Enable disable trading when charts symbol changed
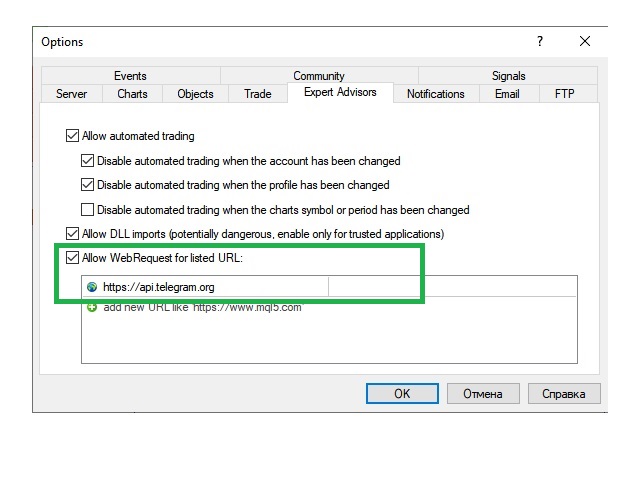This screenshot has width=640, height=480. click(87, 210)
